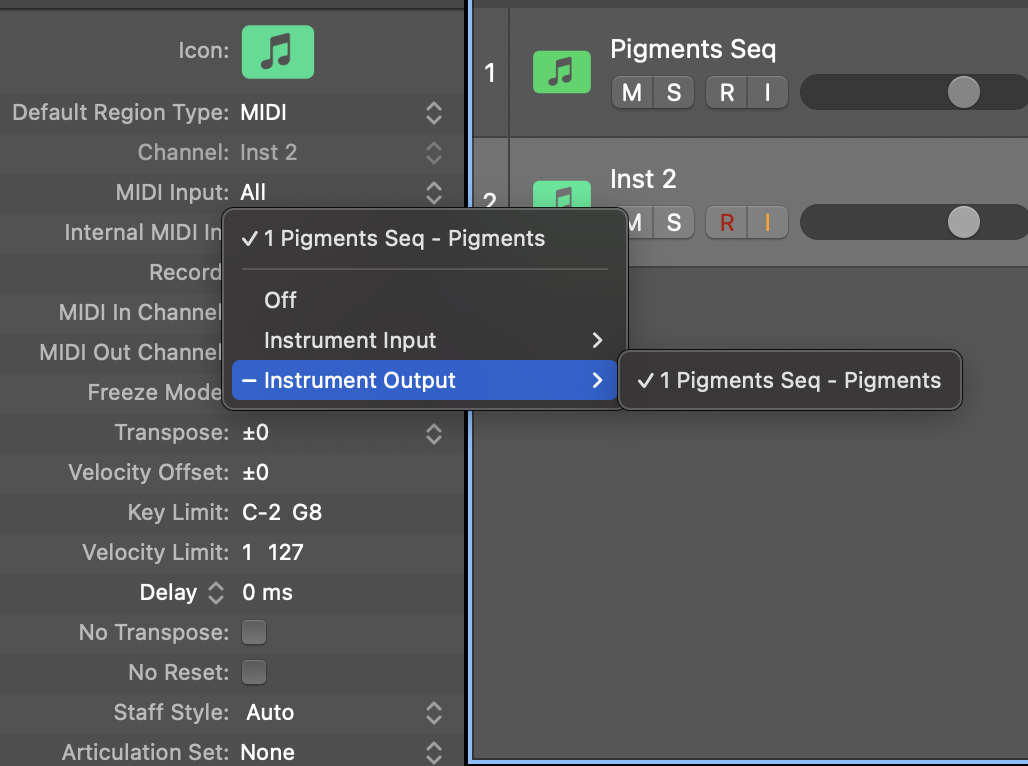Enable the No Transpose checkbox

(254, 632)
